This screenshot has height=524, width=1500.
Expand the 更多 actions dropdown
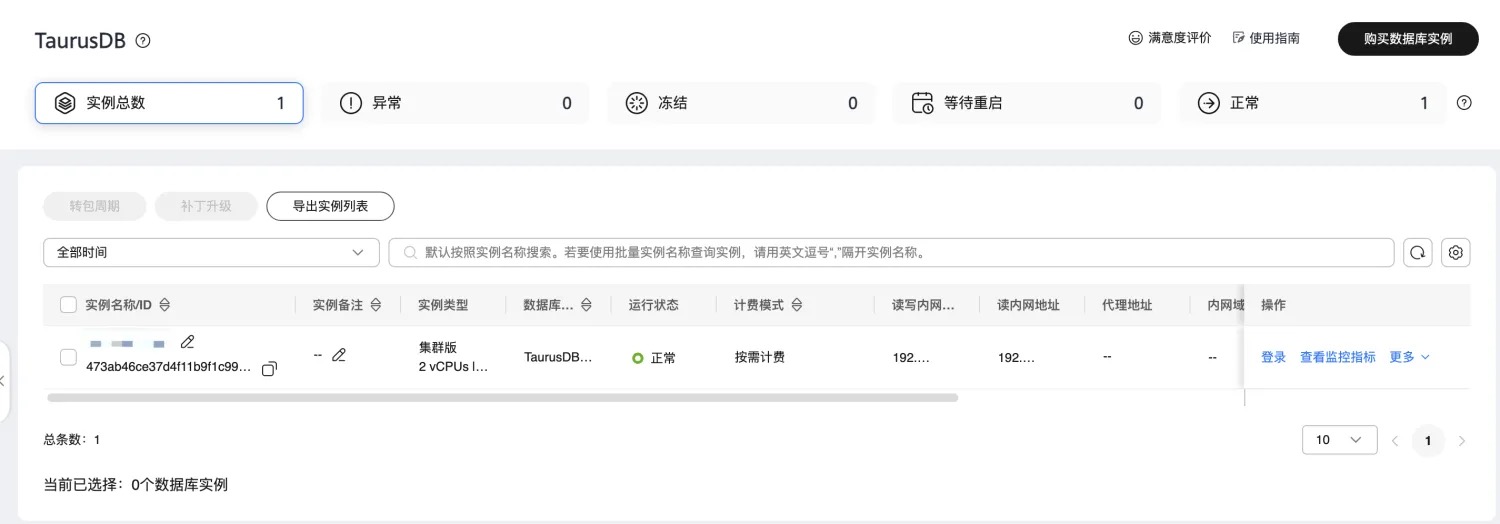point(1409,357)
